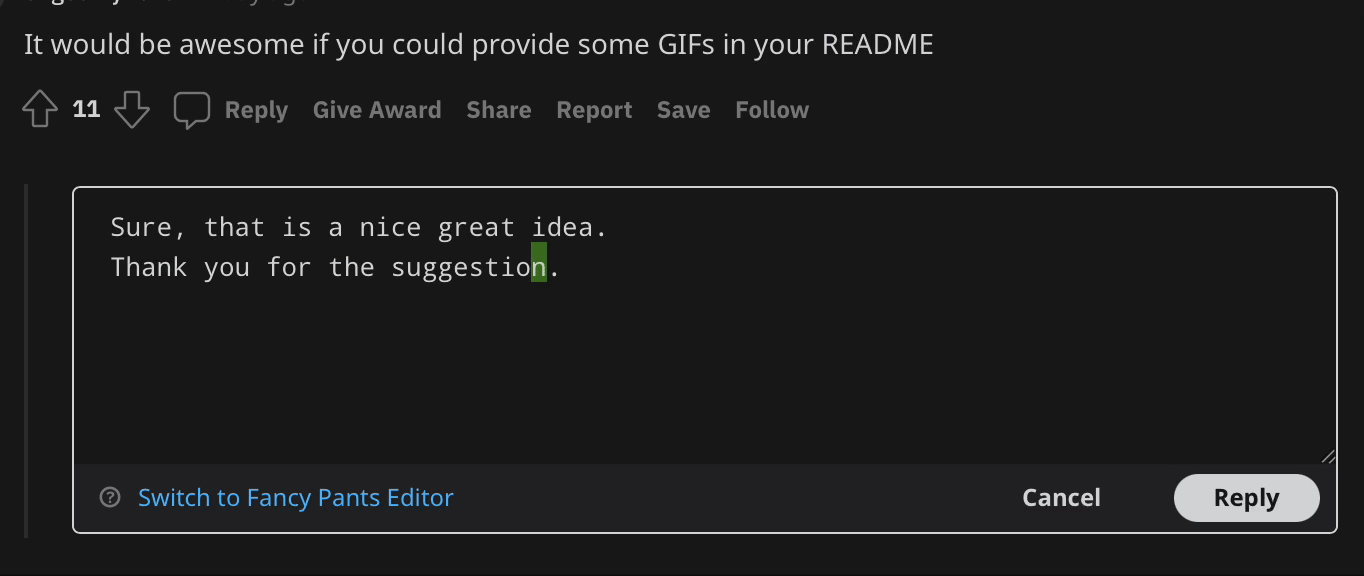Image resolution: width=1364 pixels, height=576 pixels.
Task: Share this comment
Action: pyautogui.click(x=498, y=110)
